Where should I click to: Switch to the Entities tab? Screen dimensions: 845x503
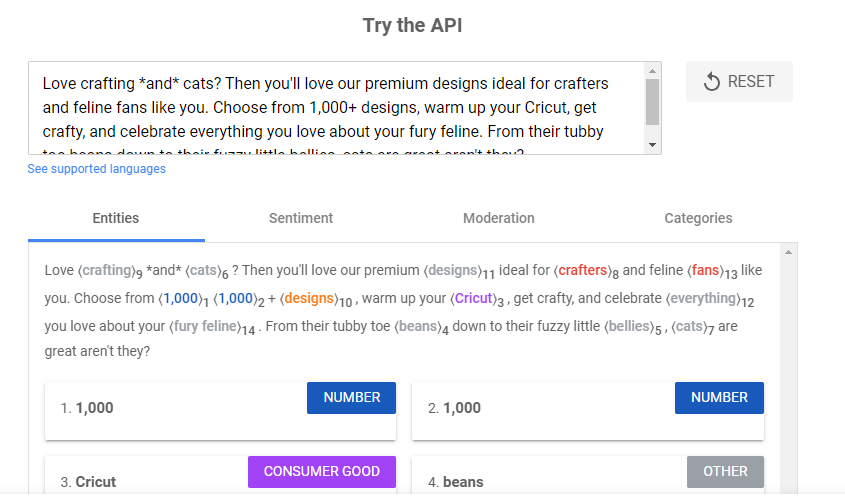(116, 218)
